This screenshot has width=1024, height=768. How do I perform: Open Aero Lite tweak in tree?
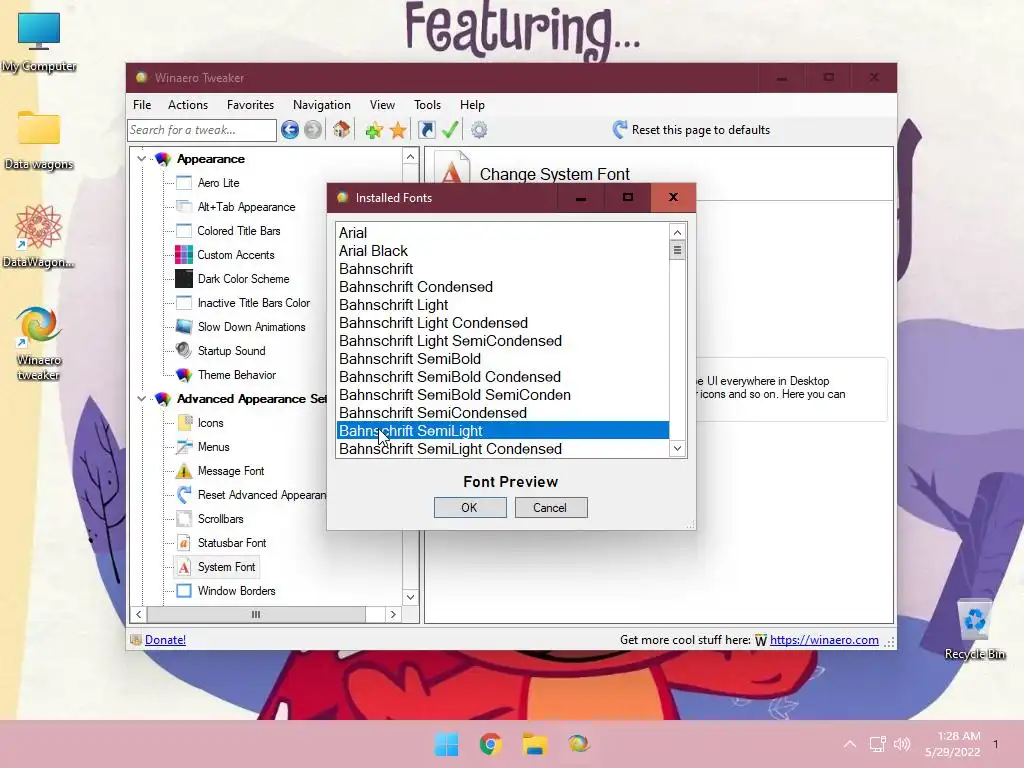(219, 183)
